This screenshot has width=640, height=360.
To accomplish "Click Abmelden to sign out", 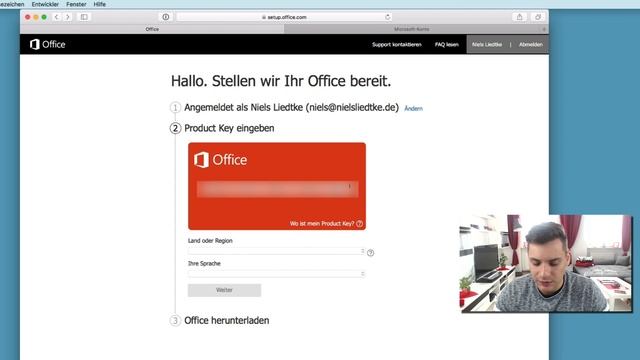I will click(x=531, y=44).
